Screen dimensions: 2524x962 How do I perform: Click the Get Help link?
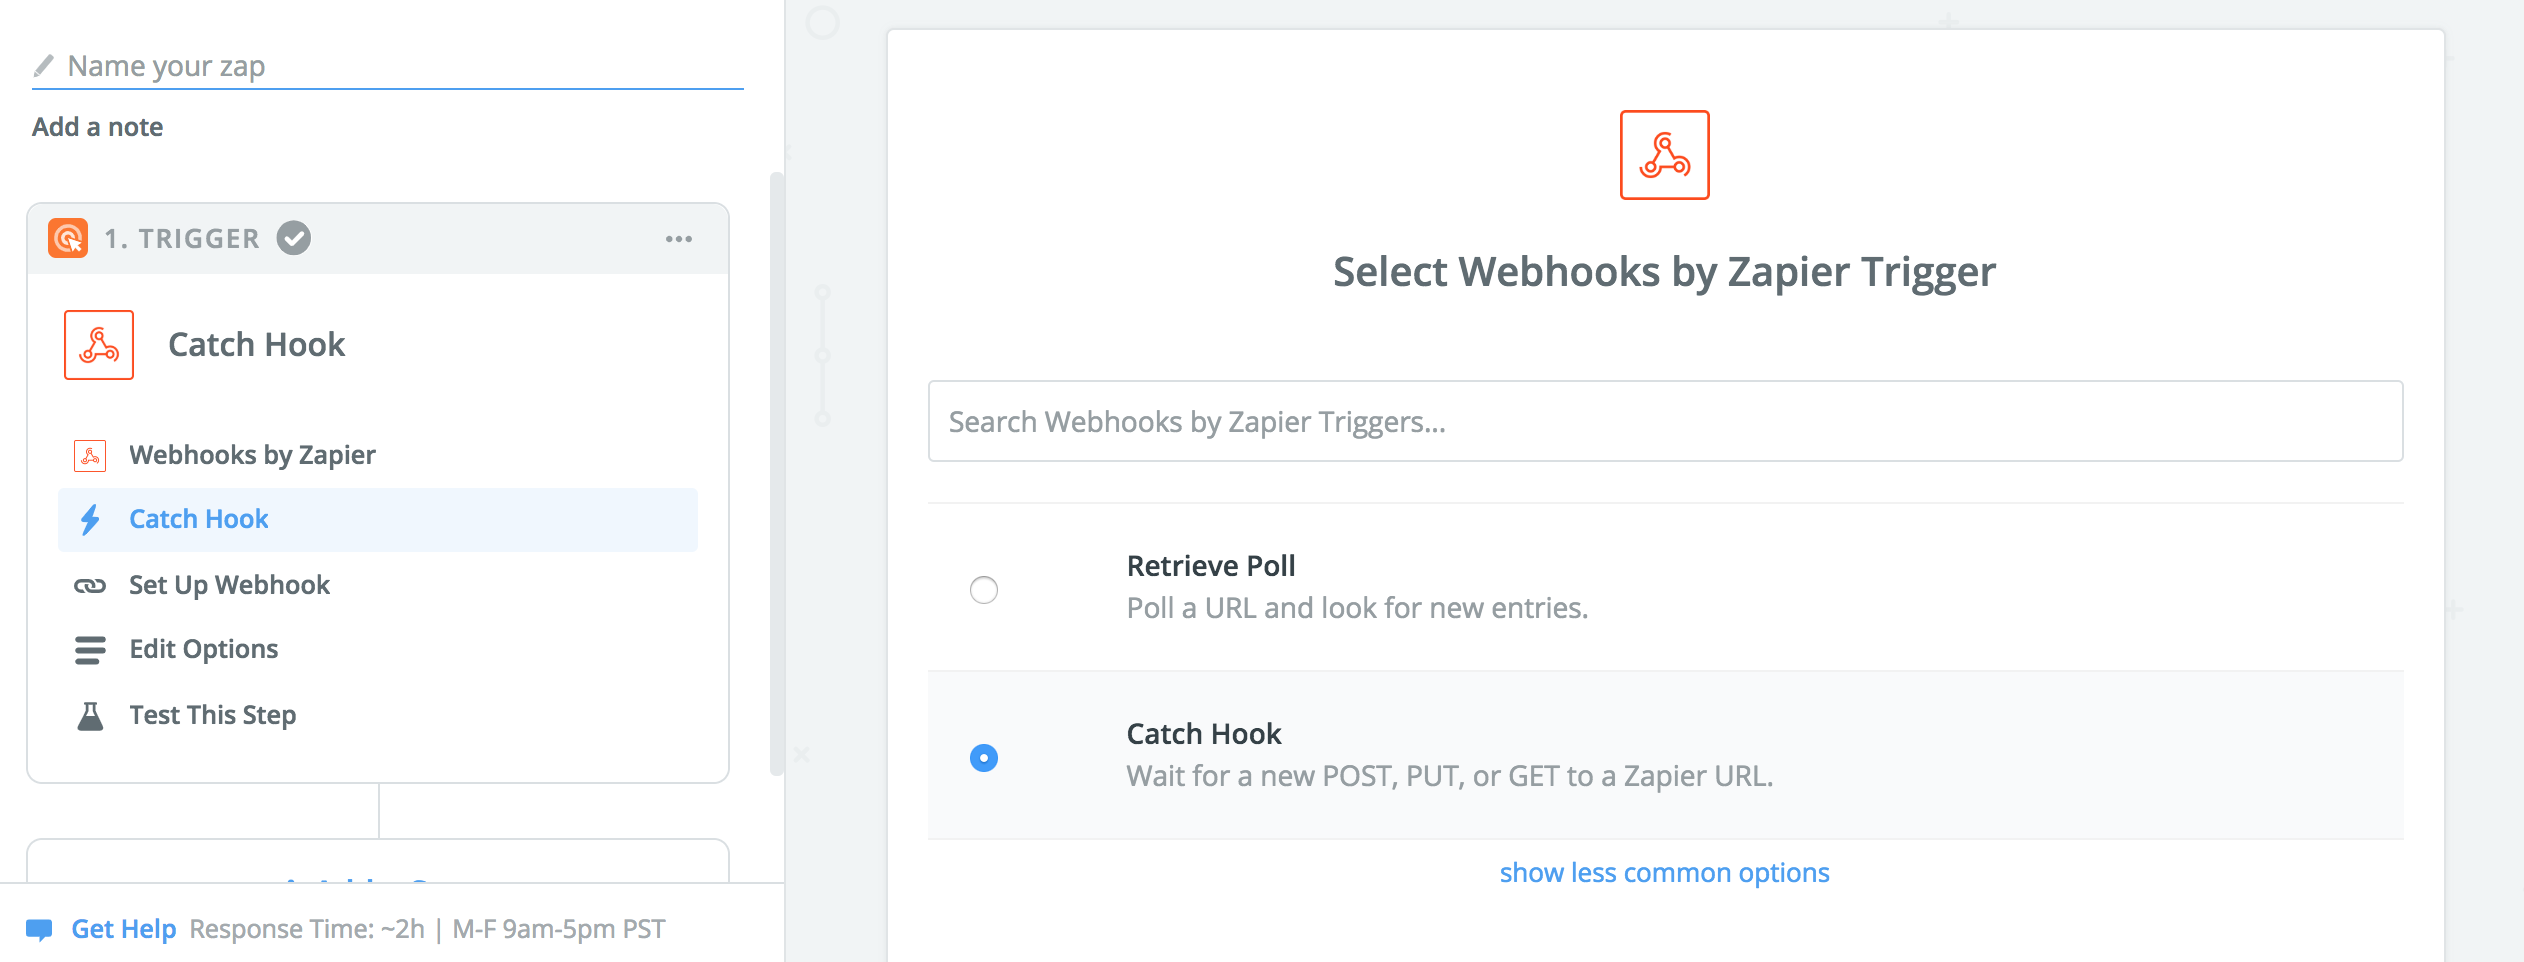point(124,929)
